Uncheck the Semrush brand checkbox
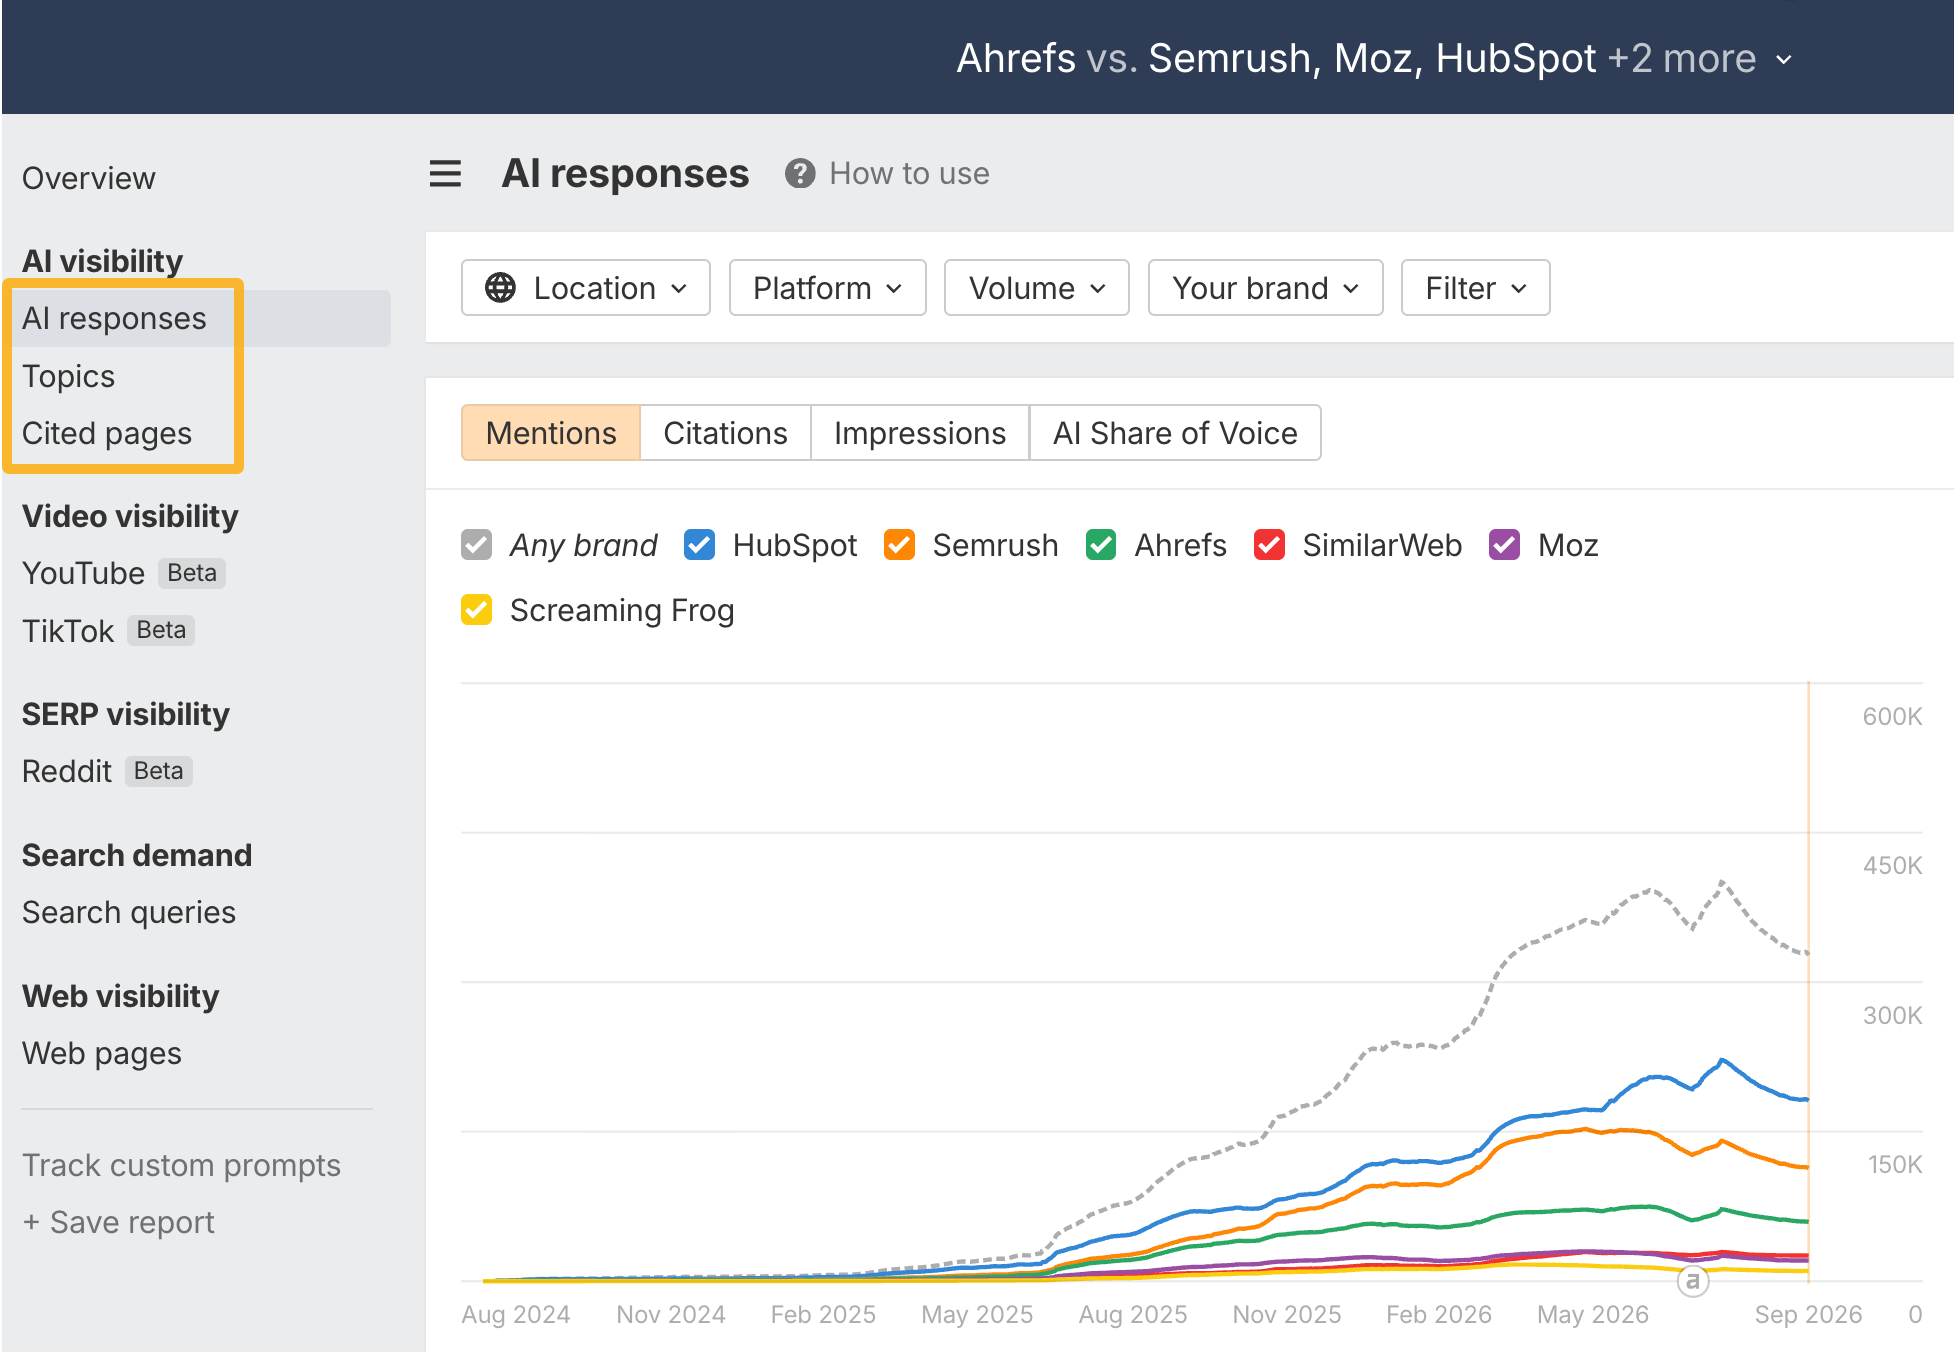Viewport: 1954px width, 1352px height. (899, 545)
